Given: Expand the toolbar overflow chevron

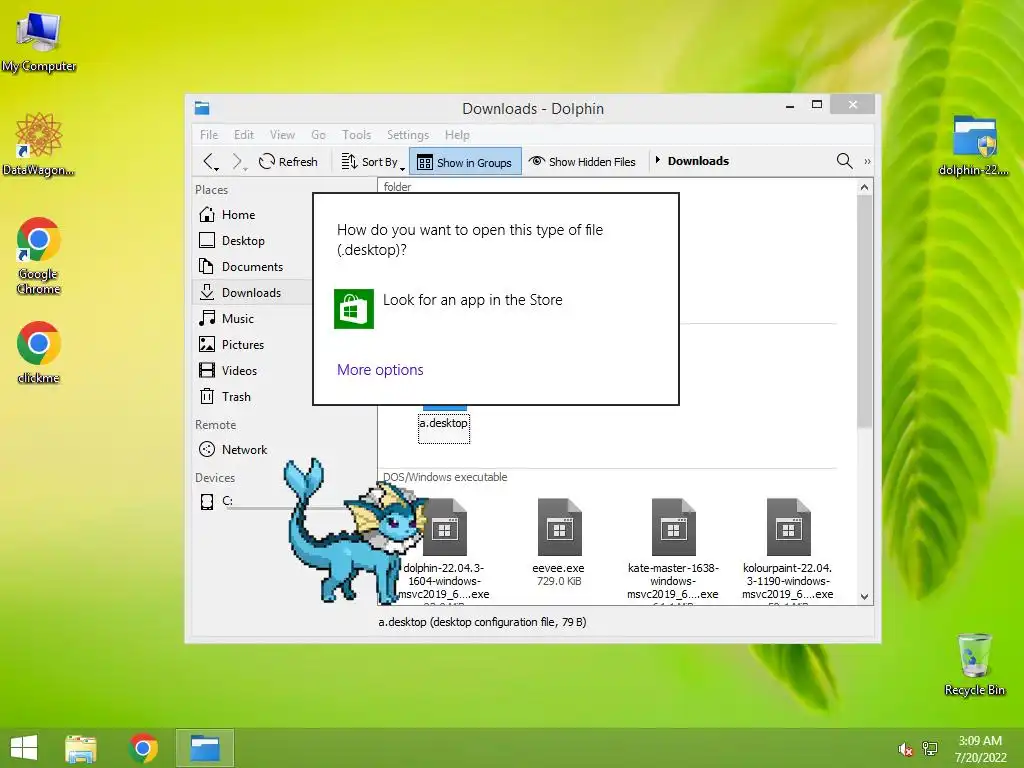Looking at the screenshot, I should [x=867, y=161].
